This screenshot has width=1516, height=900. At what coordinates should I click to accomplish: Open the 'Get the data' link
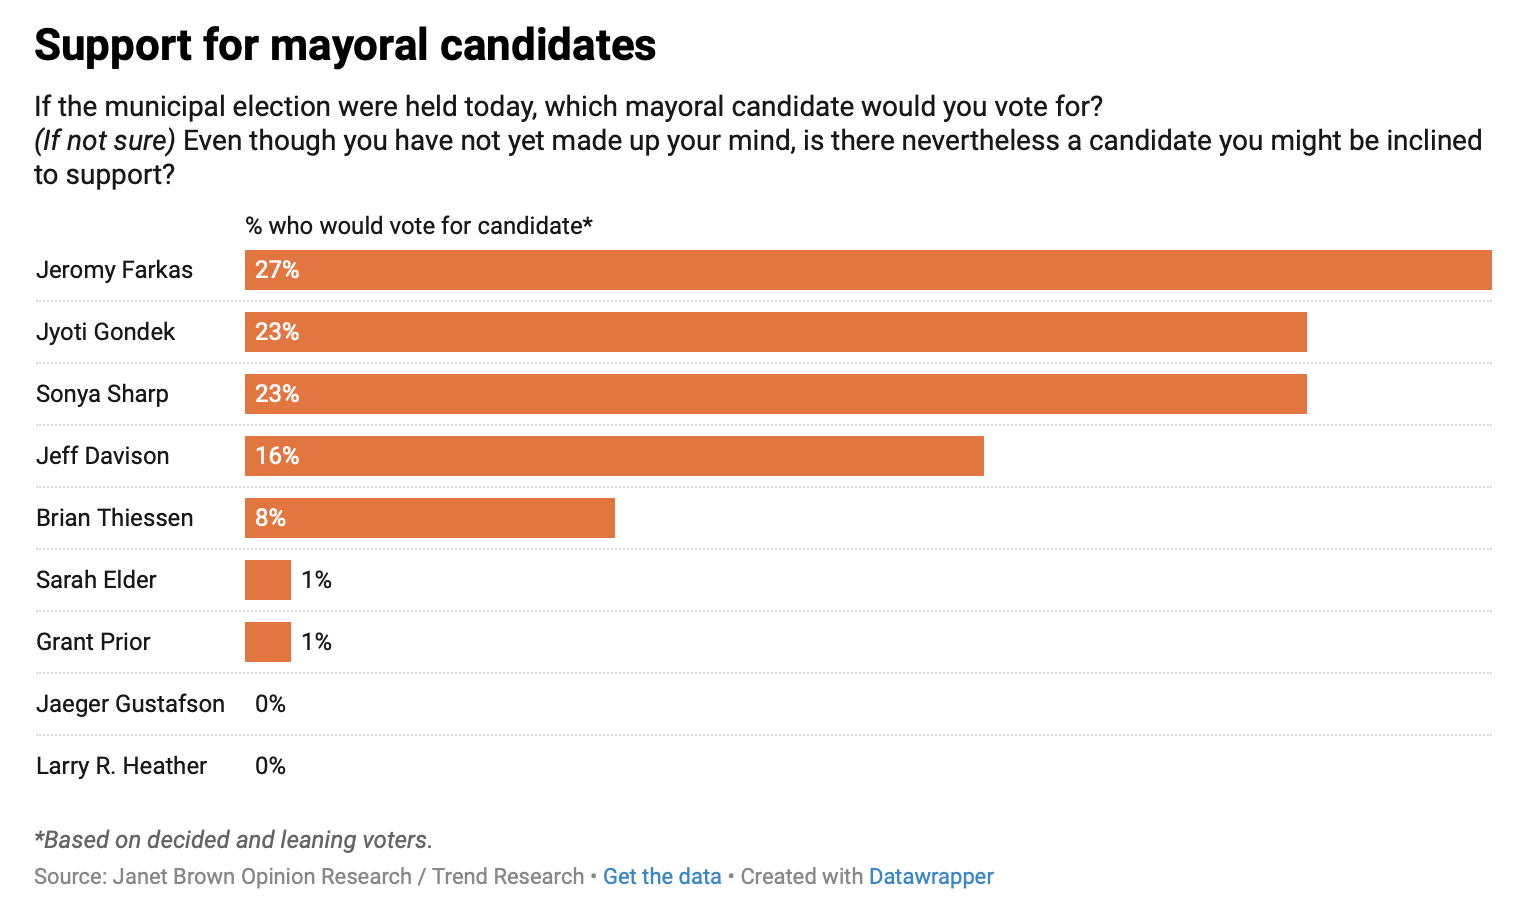[x=662, y=877]
